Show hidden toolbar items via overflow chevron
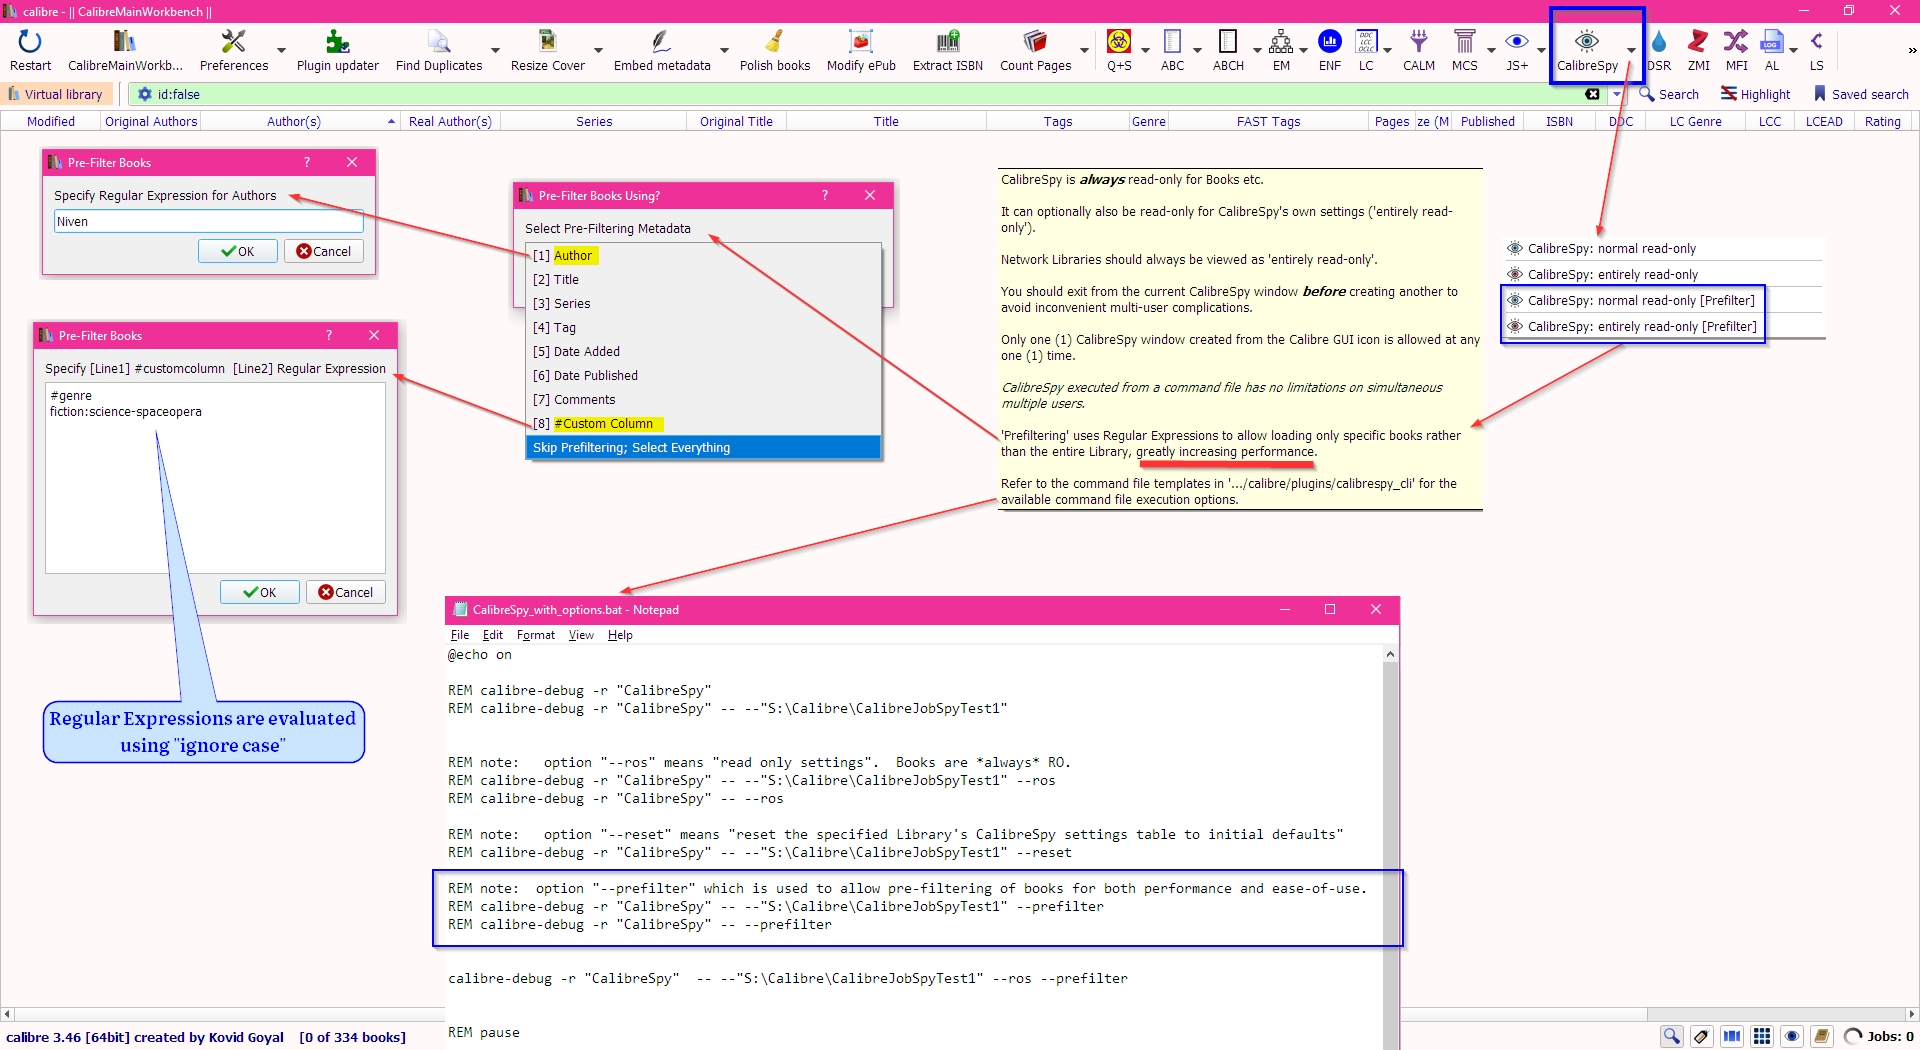 1911,50
